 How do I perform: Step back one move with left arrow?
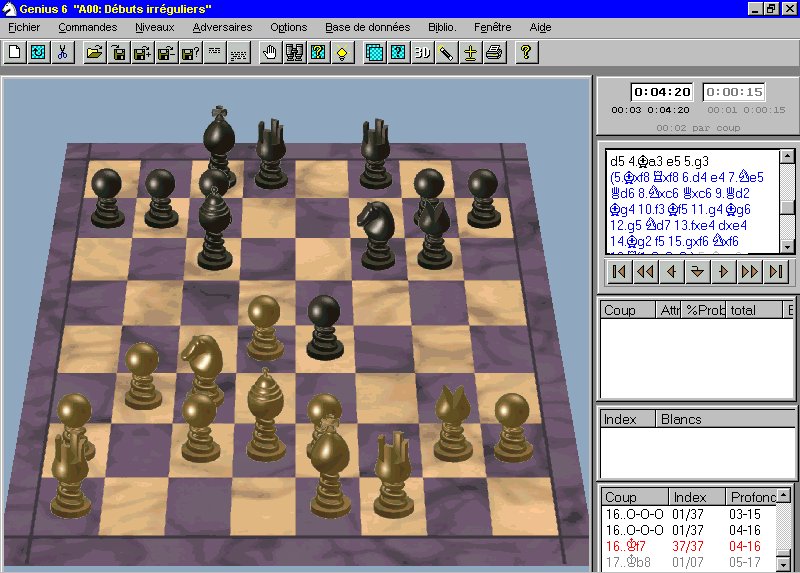[x=671, y=271]
